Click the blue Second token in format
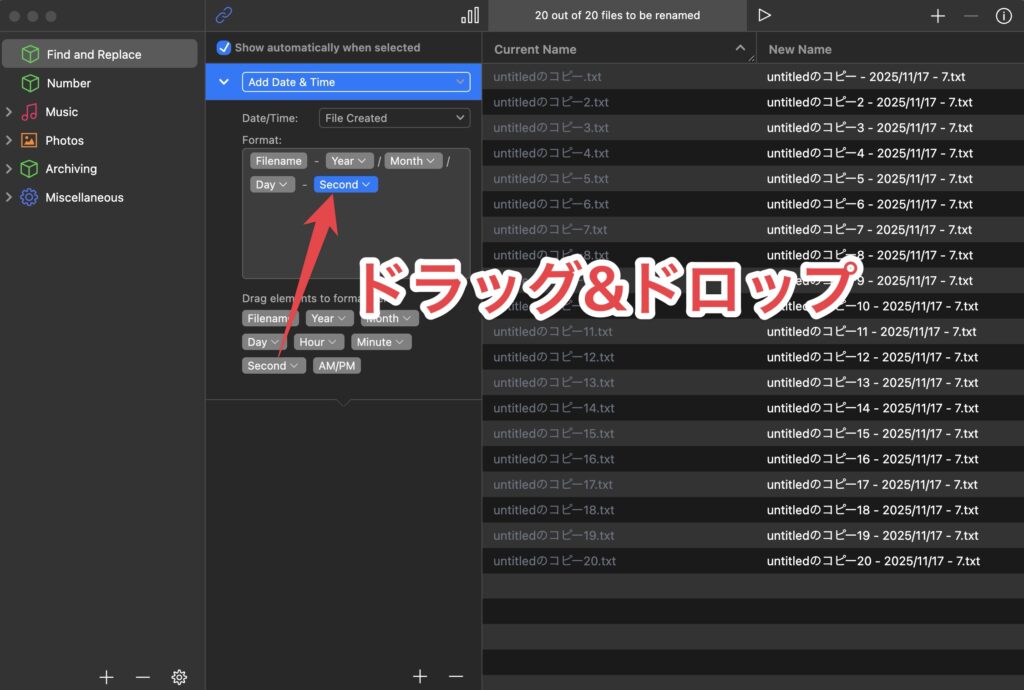 [x=345, y=185]
